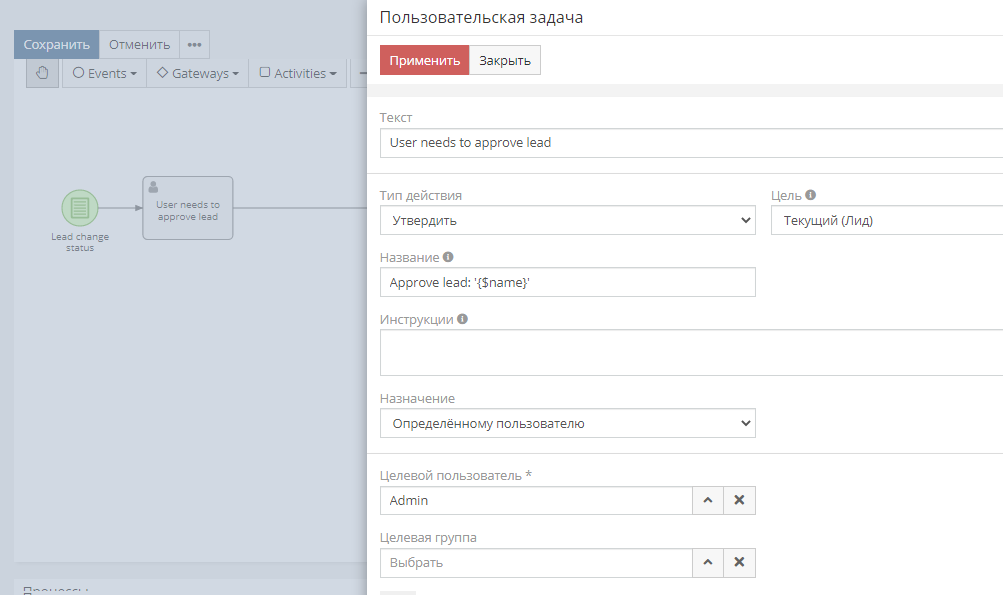
Task: Click the Закрыть button
Action: click(x=505, y=60)
